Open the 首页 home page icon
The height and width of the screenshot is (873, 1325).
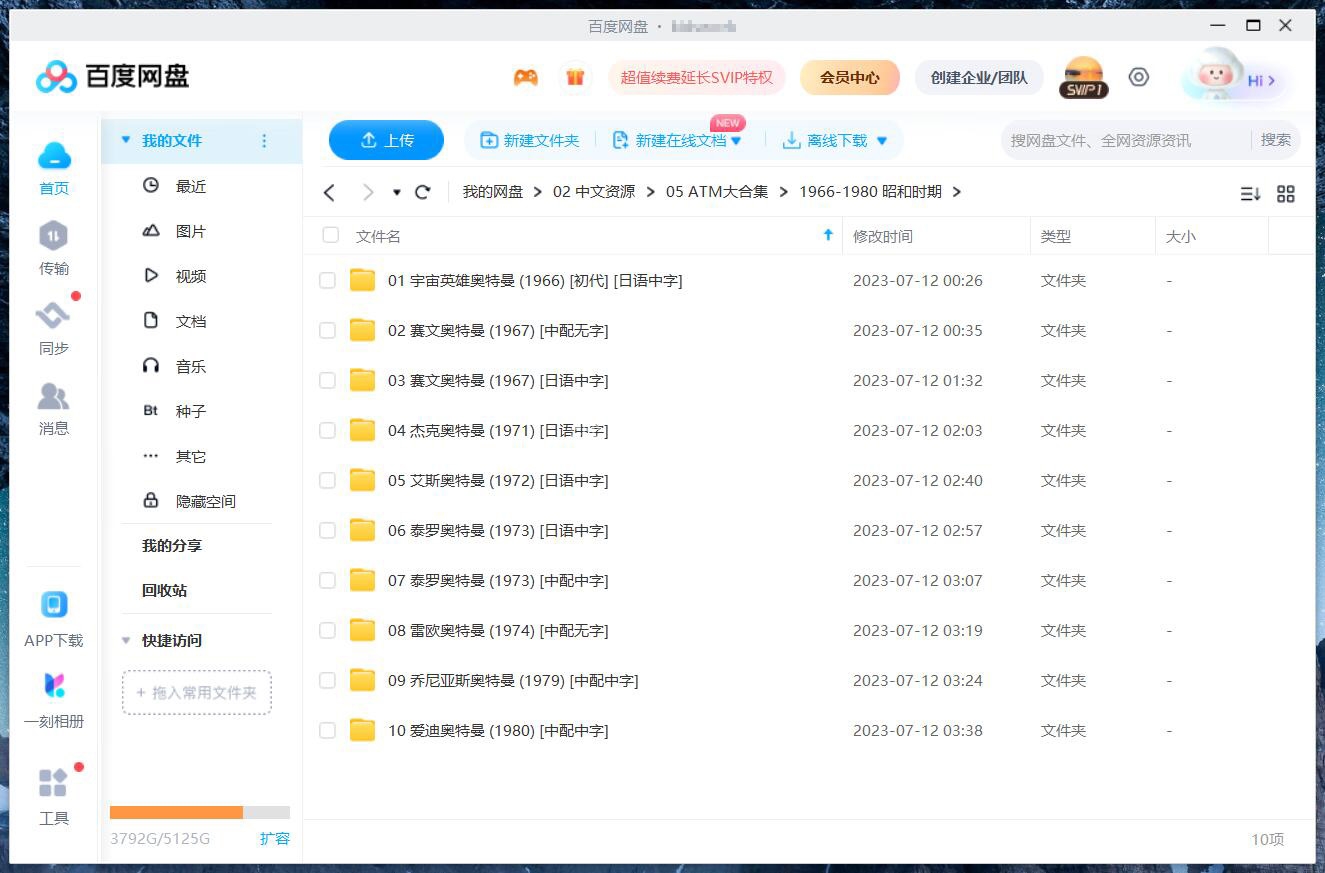[x=54, y=157]
